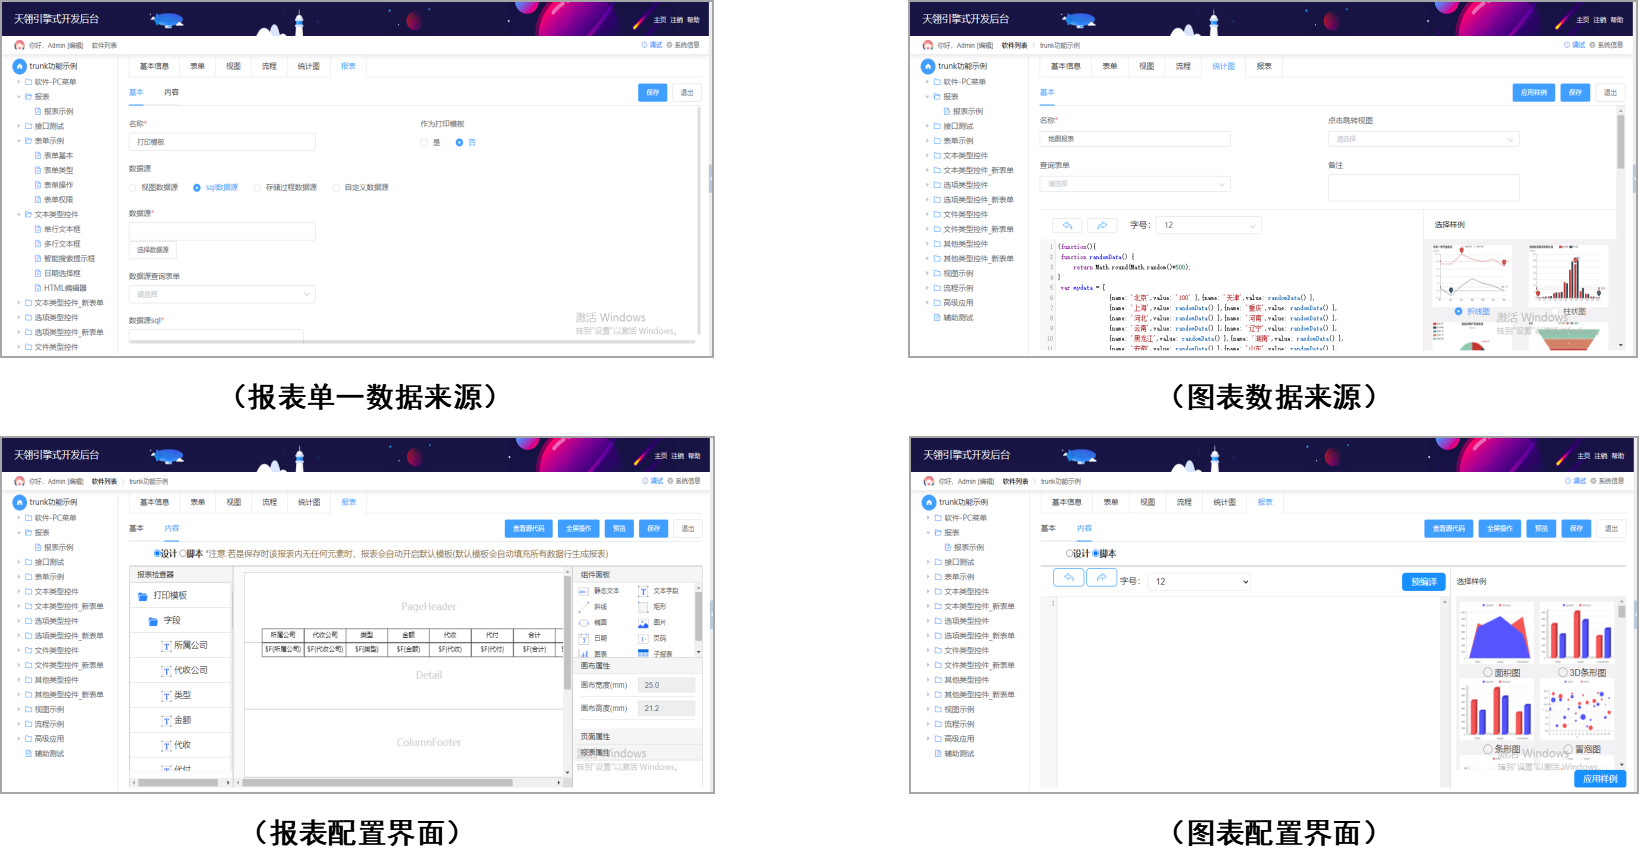Click the 矩形 rectangle component icon
The height and width of the screenshot is (859, 1639).
coord(643,607)
